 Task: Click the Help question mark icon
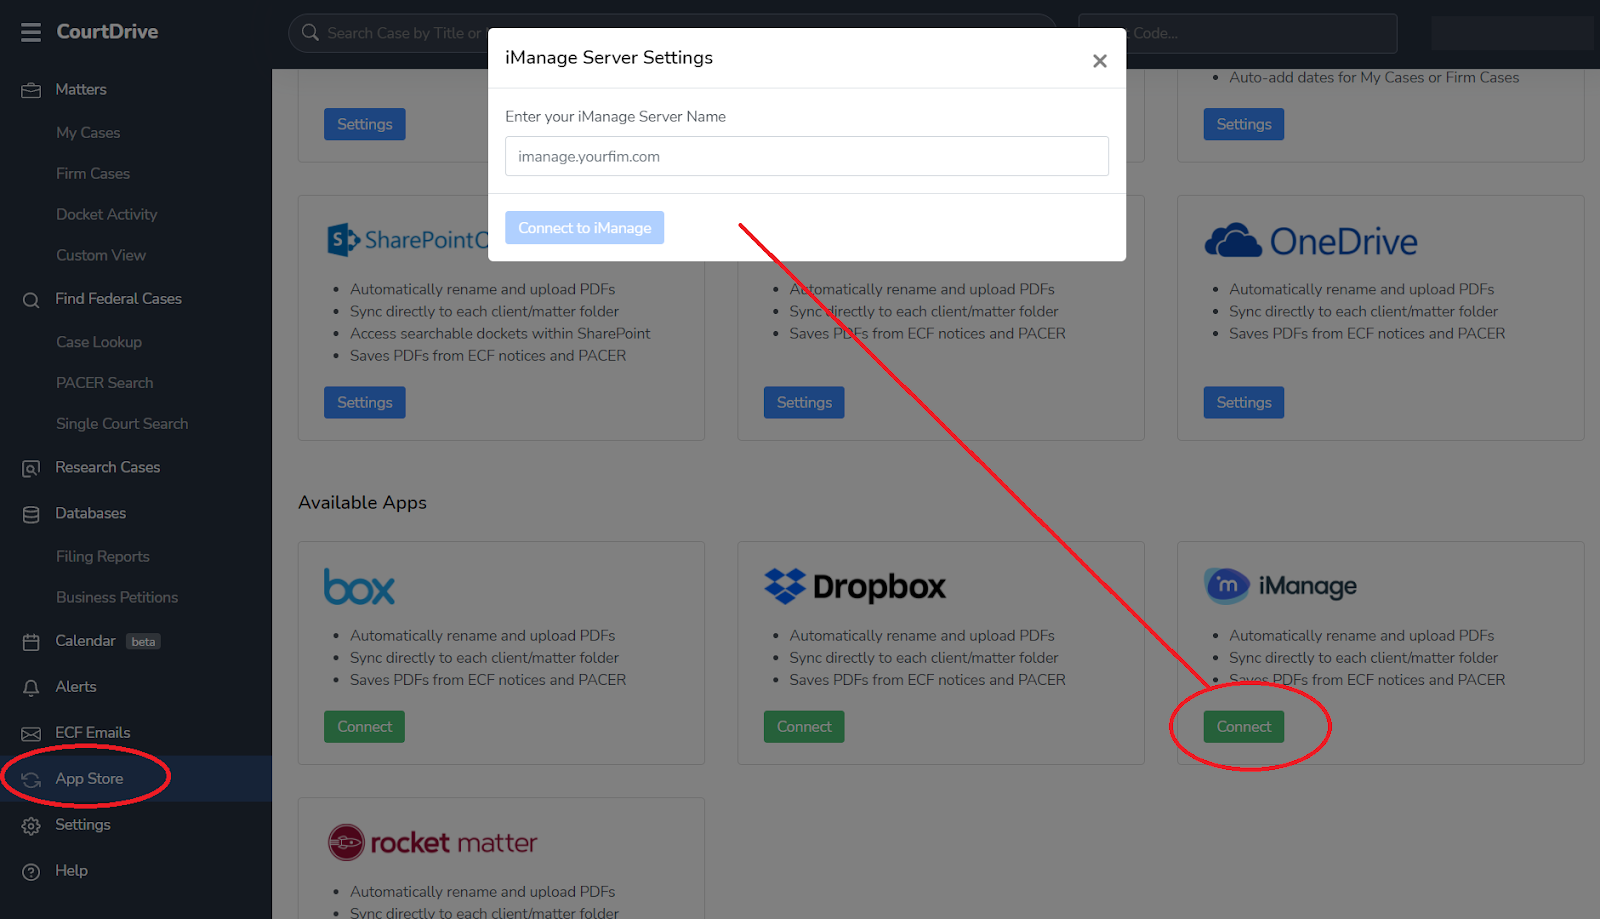click(x=31, y=872)
